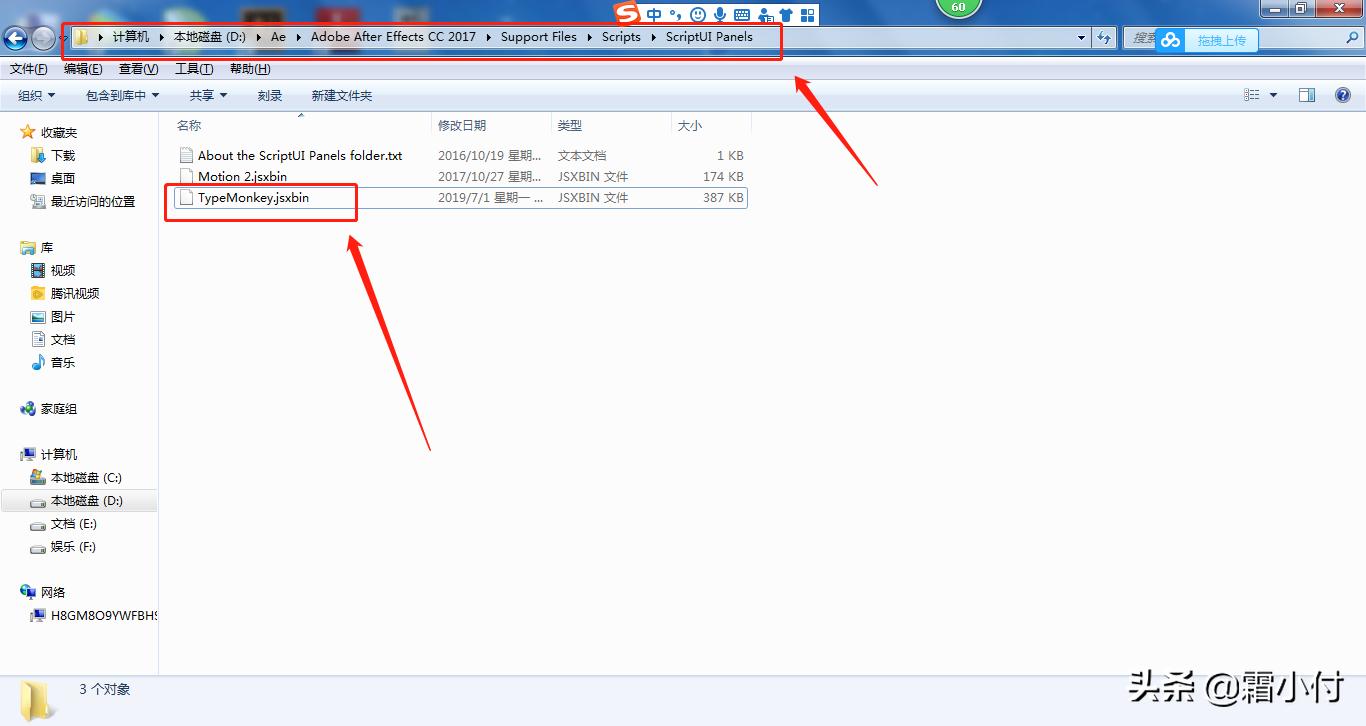
Task: Expand the address bar history dropdown arrow
Action: [x=1082, y=38]
